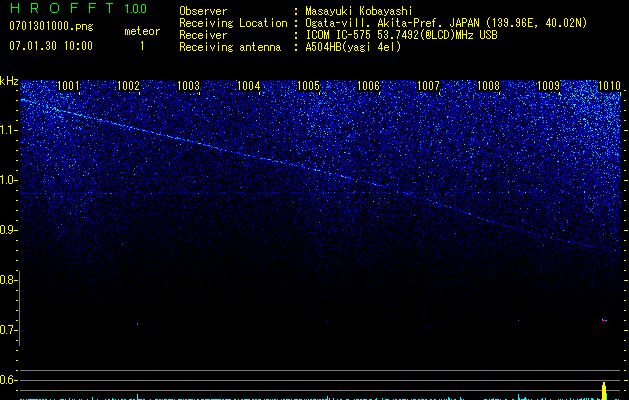
Task: Click the 1007 time marker
Action: (x=428, y=86)
